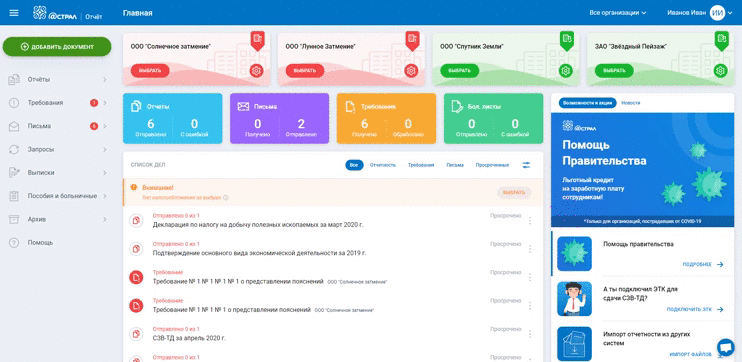Open the hamburger navigation menu
742x362 pixels.
(14, 13)
